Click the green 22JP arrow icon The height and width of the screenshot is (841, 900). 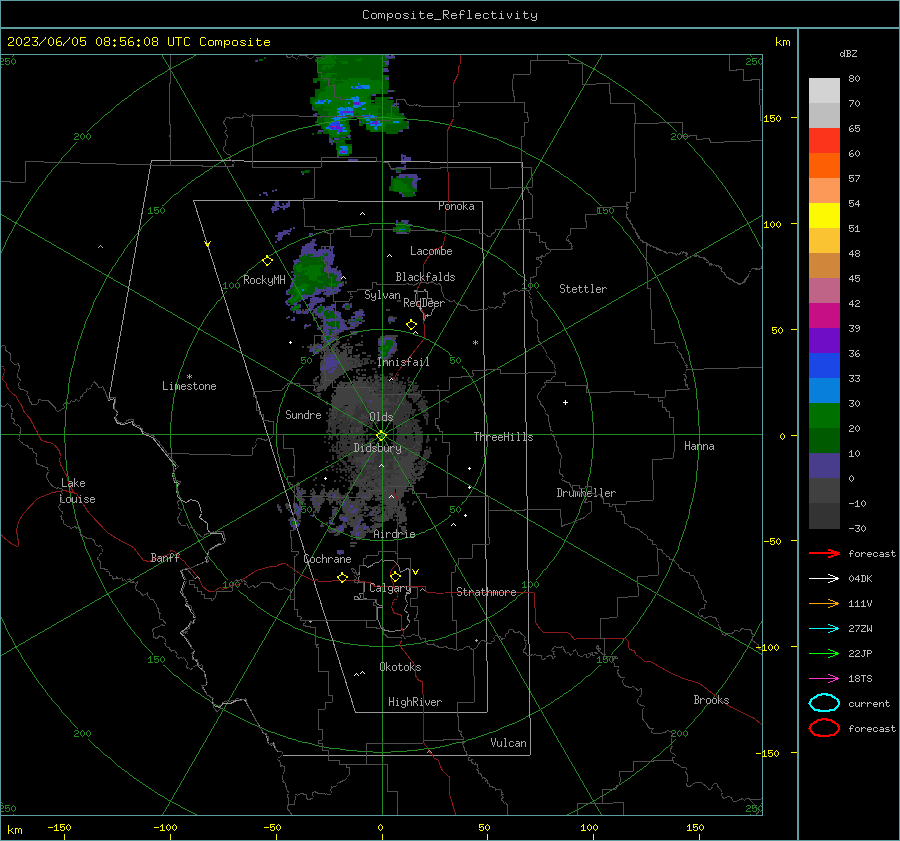click(824, 653)
